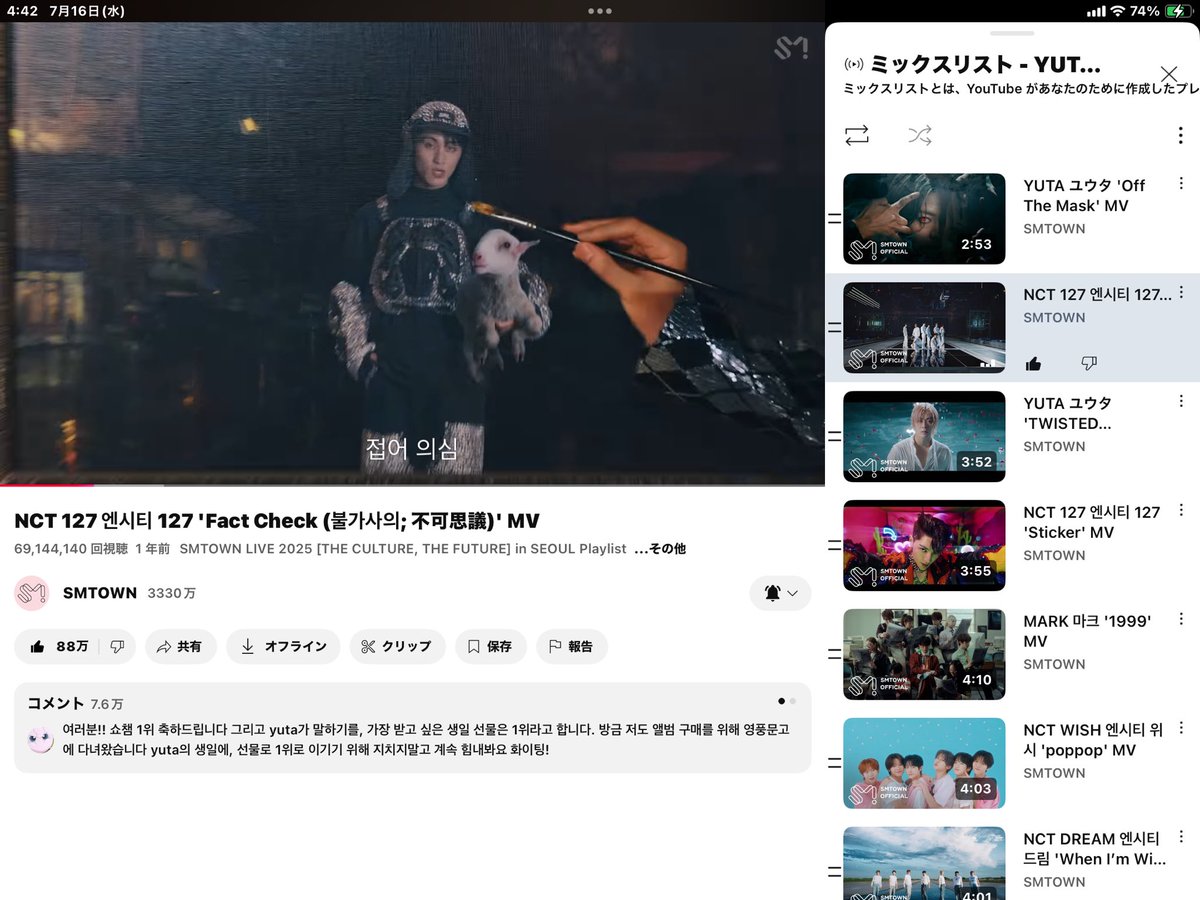Screen dimensions: 1200x900
Task: Open options for MARK '1999' row
Action: coord(1181,619)
